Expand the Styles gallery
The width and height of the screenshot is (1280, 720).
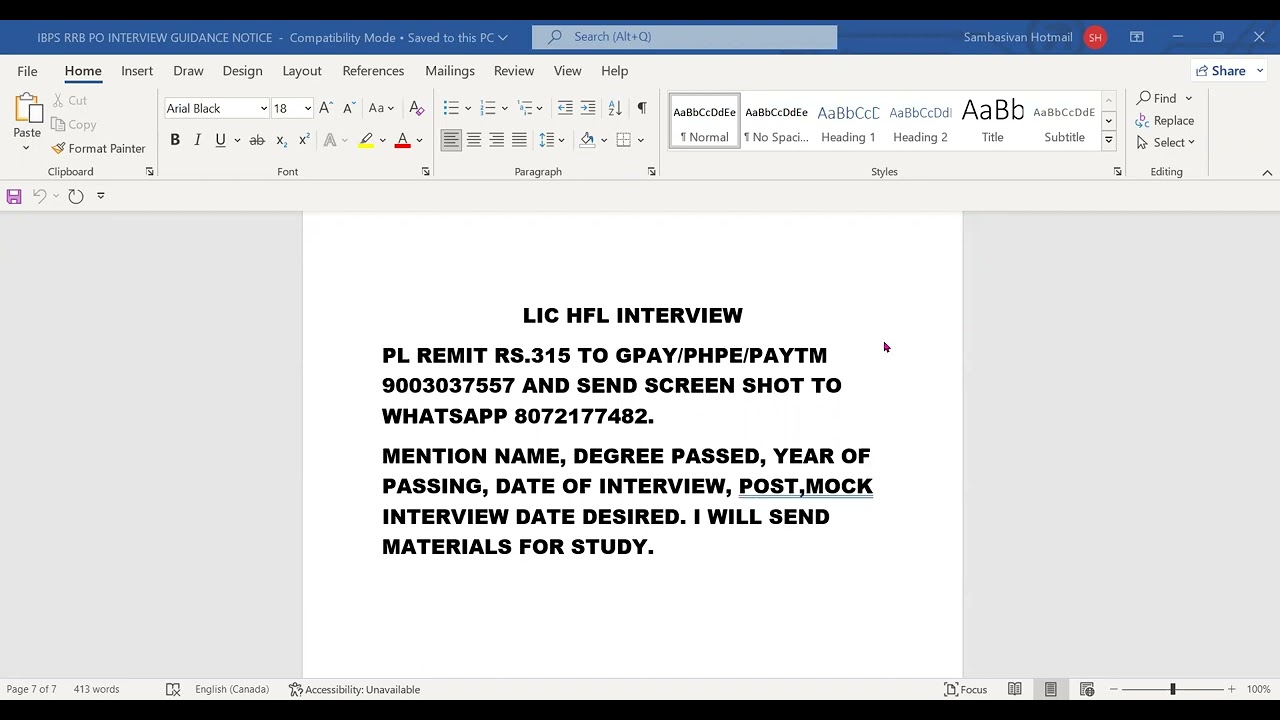click(x=1108, y=141)
